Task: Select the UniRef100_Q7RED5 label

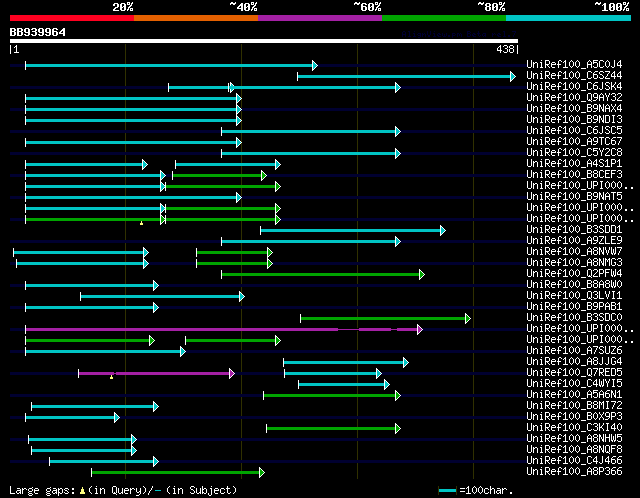Action: (574, 373)
